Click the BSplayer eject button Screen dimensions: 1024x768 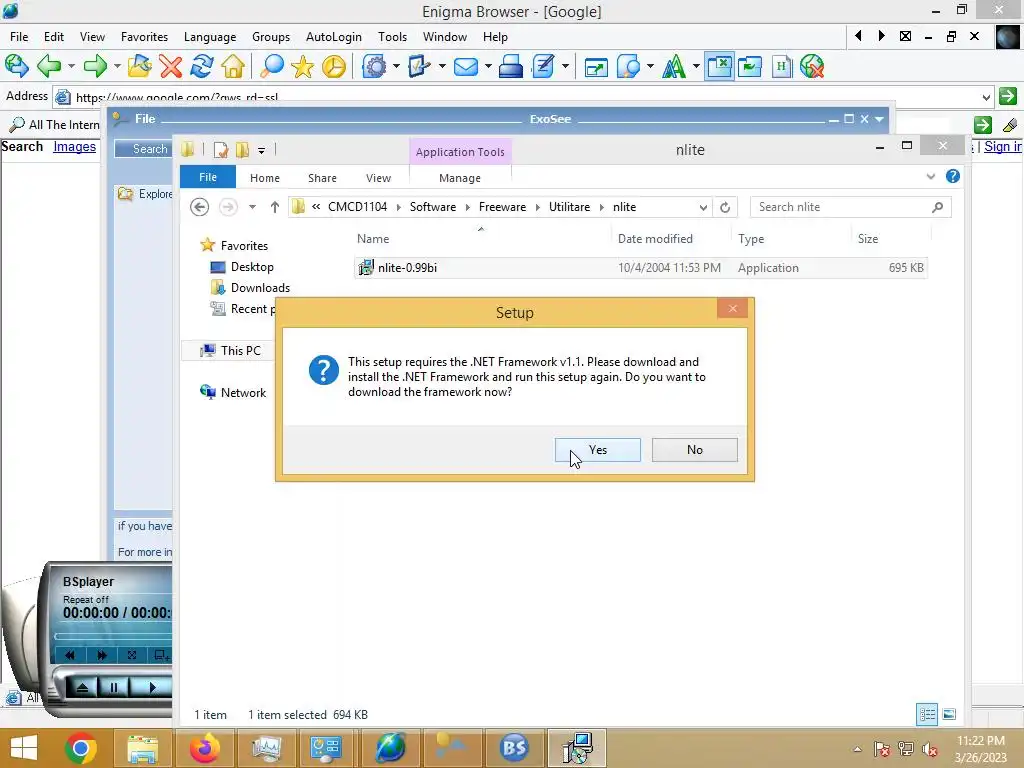pyautogui.click(x=82, y=687)
